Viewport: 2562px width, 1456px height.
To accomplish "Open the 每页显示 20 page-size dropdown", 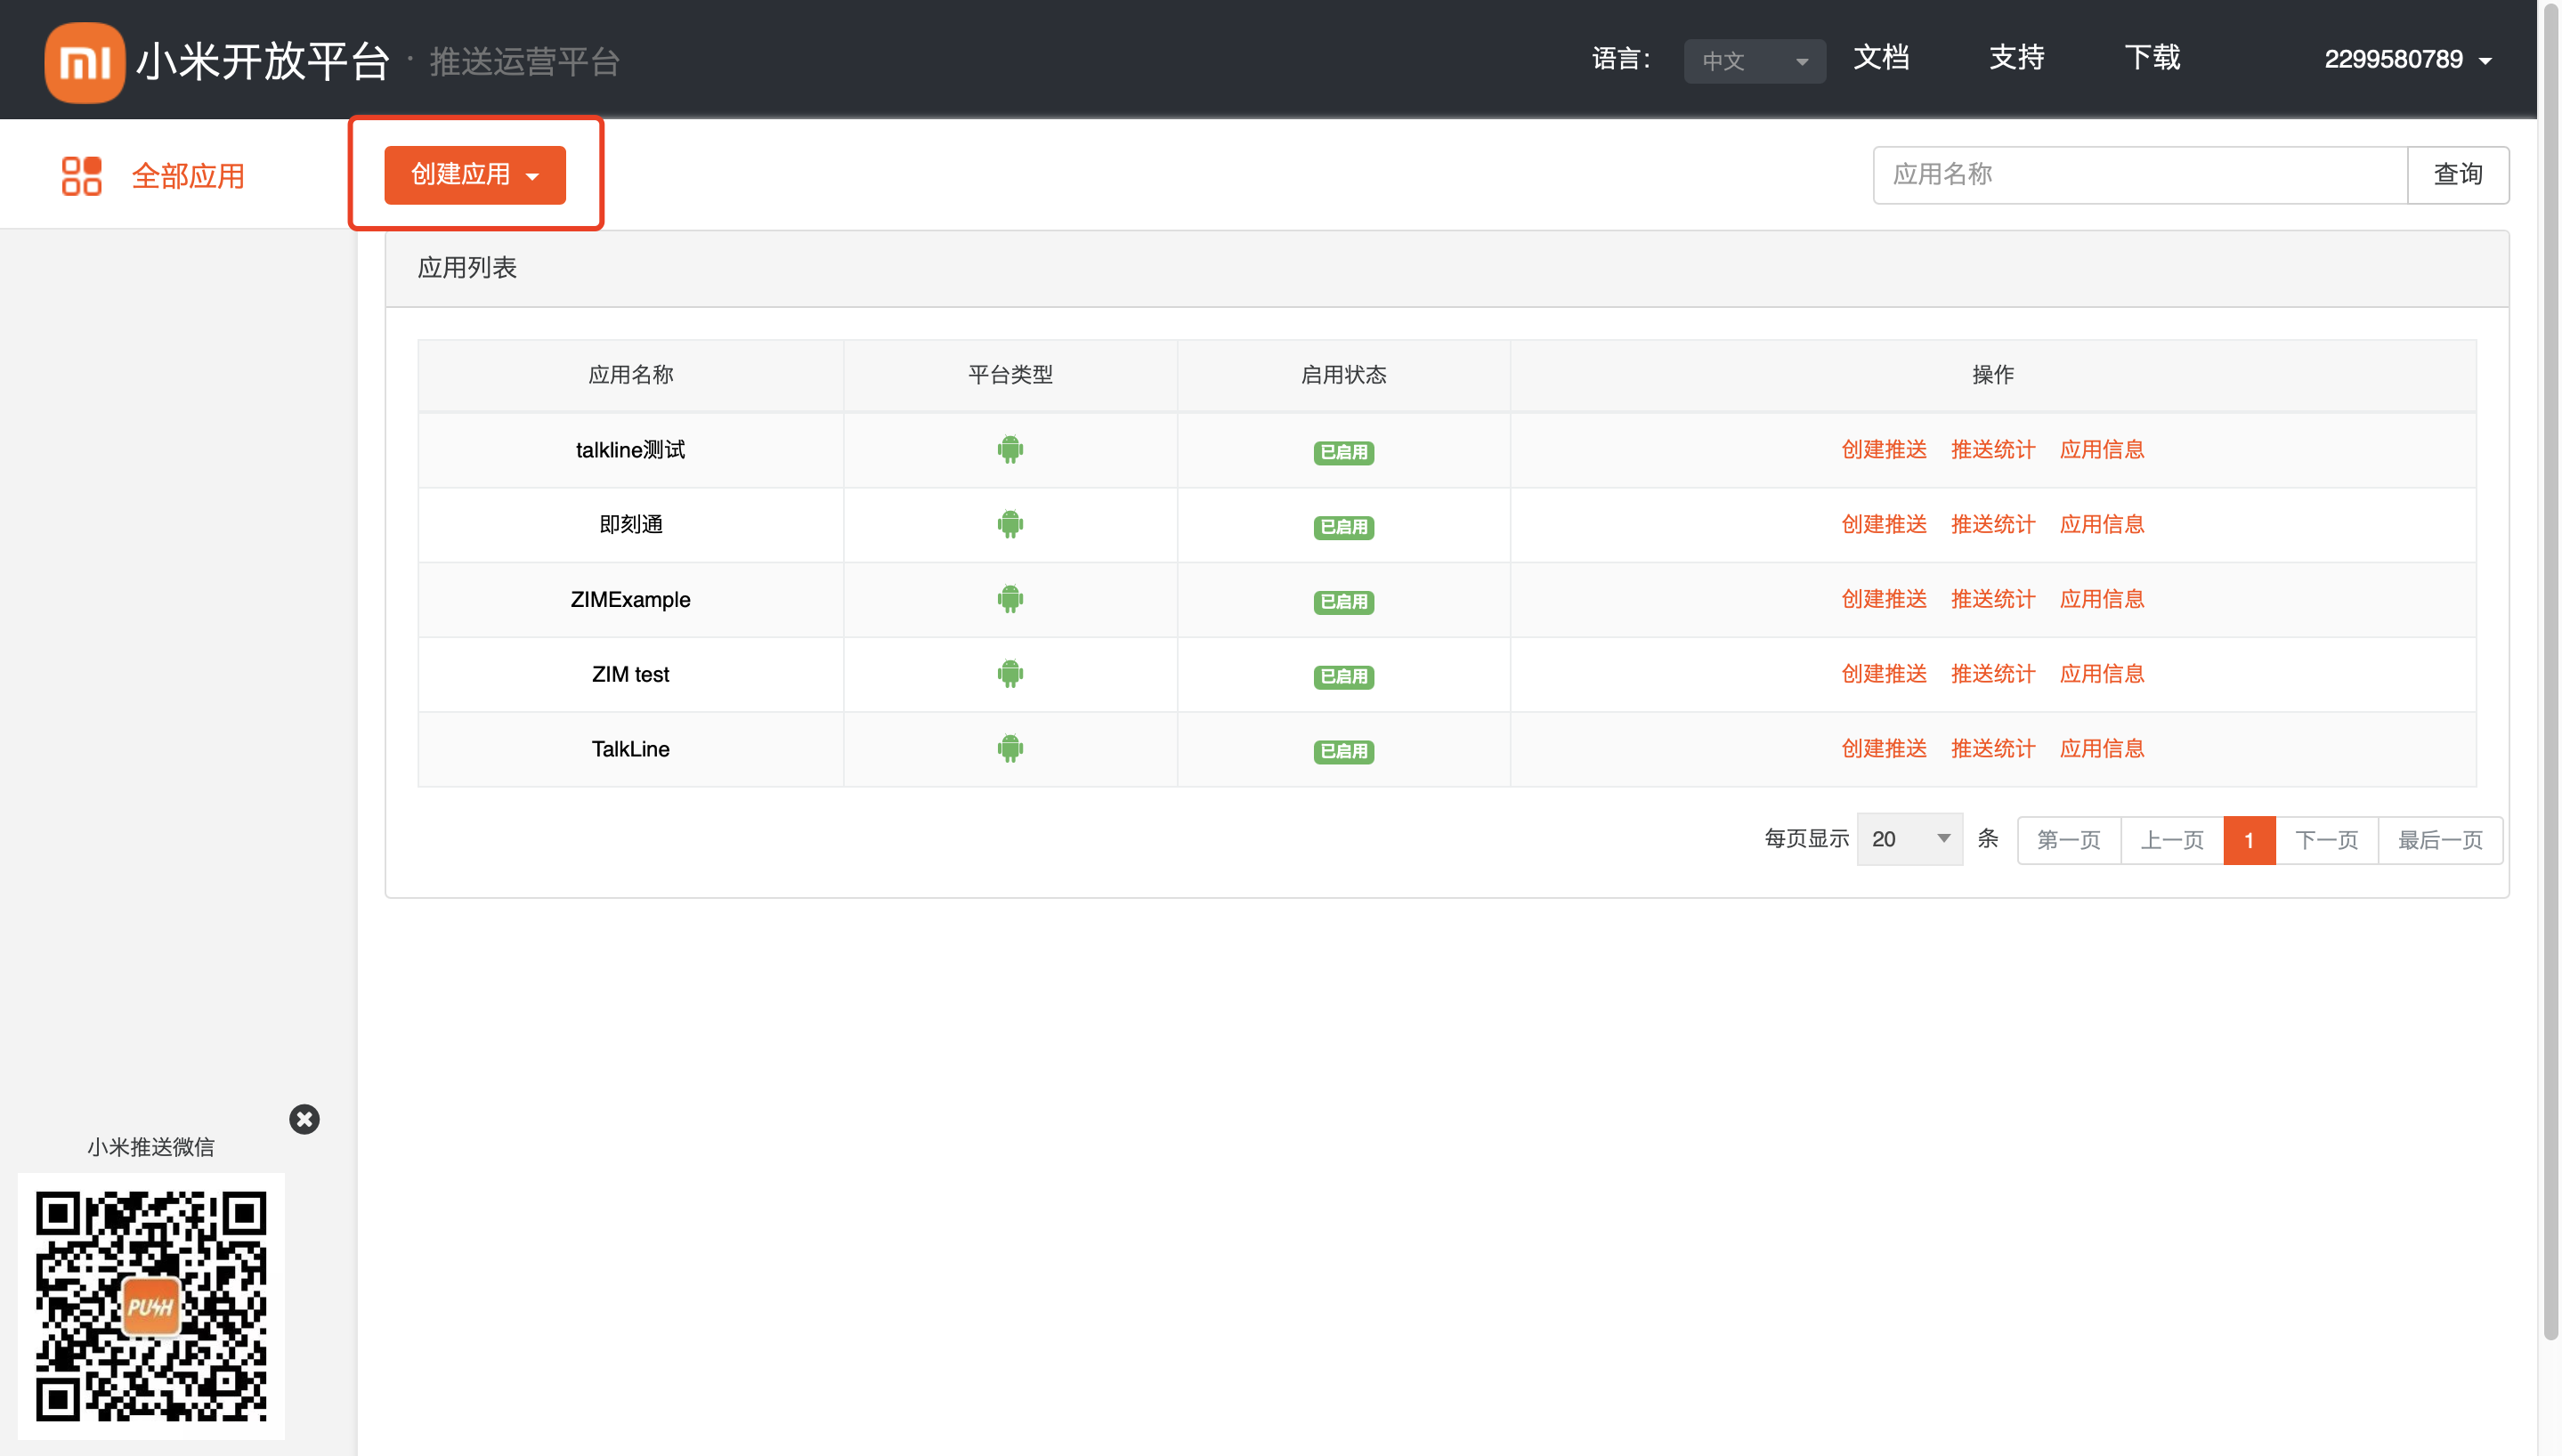I will click(x=1910, y=839).
